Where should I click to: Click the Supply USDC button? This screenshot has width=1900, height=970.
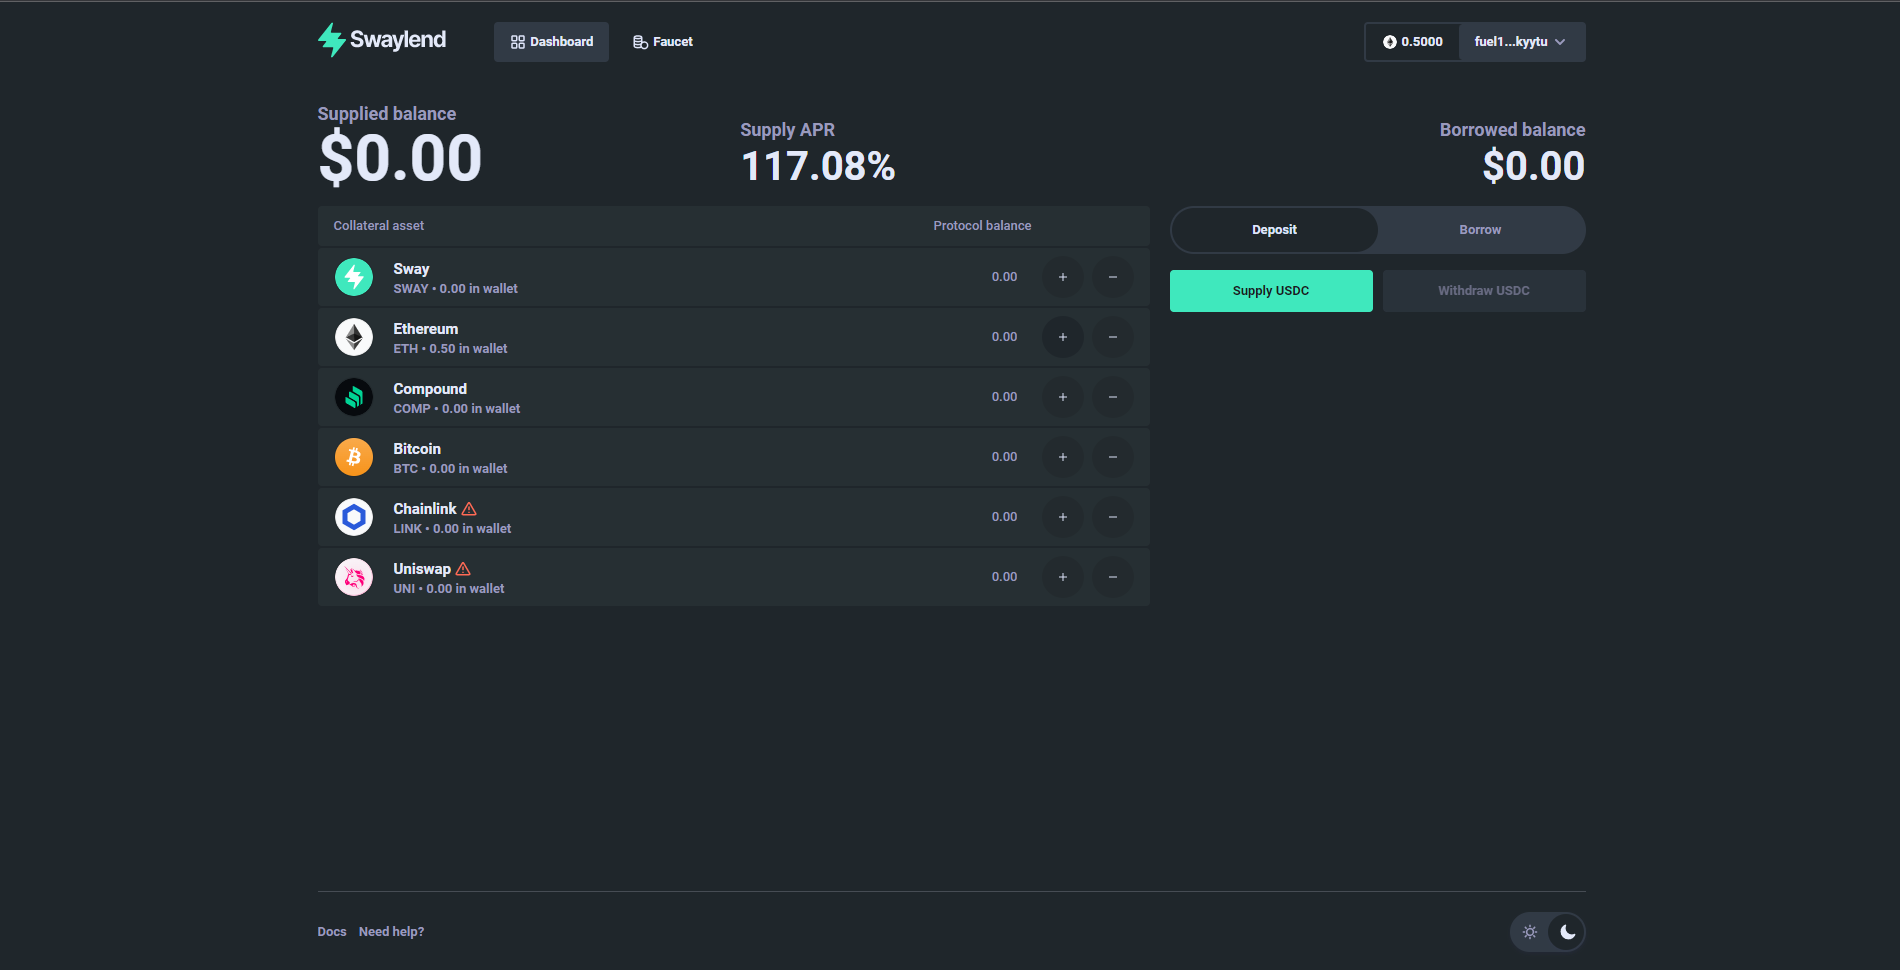1271,291
